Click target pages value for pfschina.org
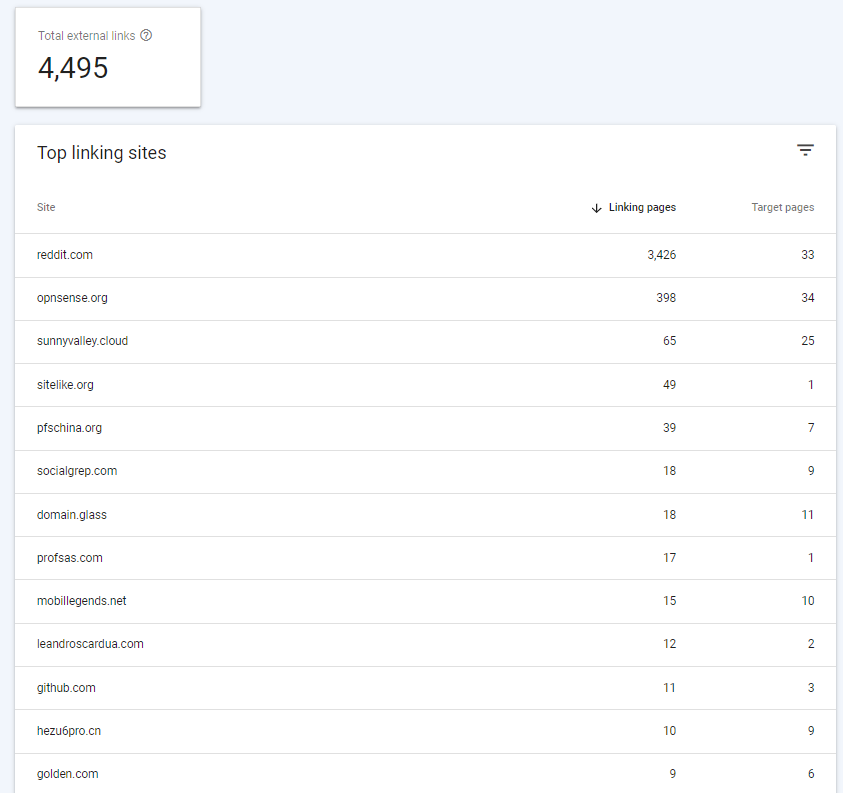843x793 pixels. [x=811, y=428]
